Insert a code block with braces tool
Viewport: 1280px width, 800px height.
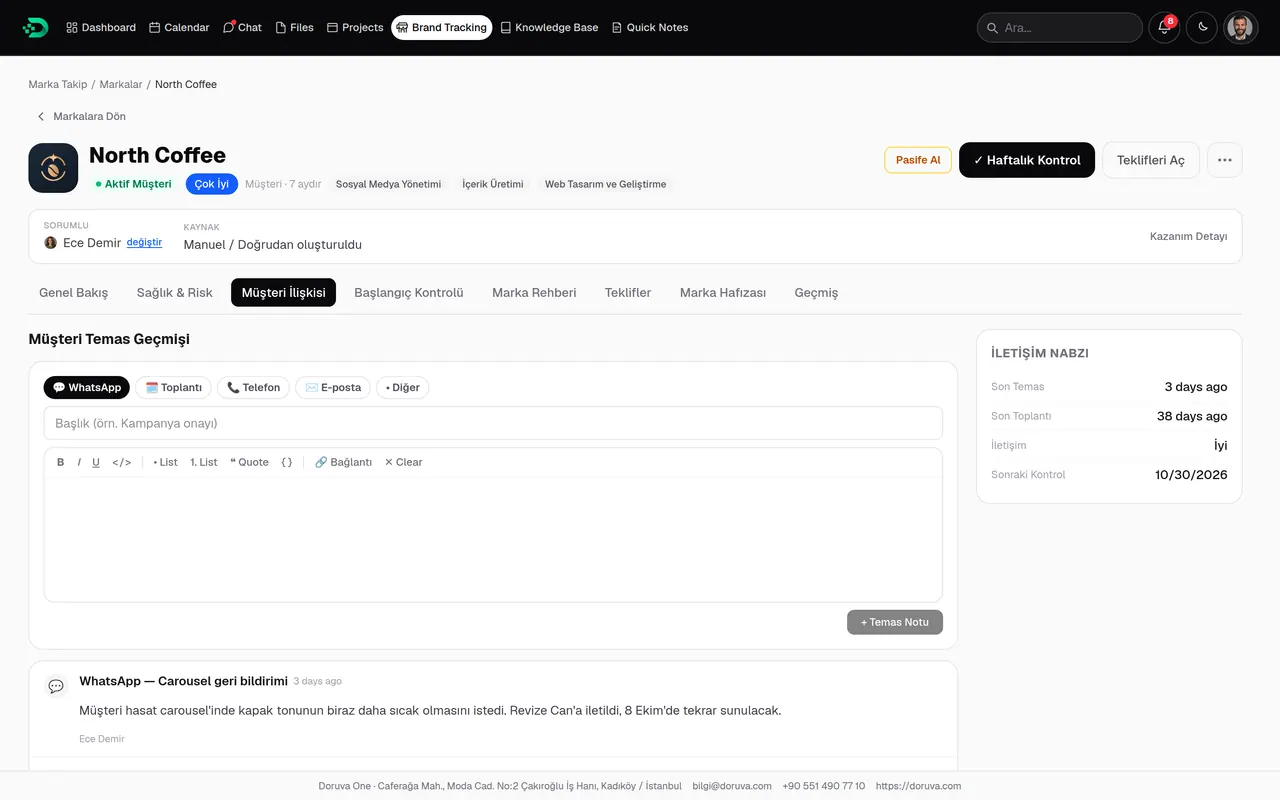coord(287,462)
